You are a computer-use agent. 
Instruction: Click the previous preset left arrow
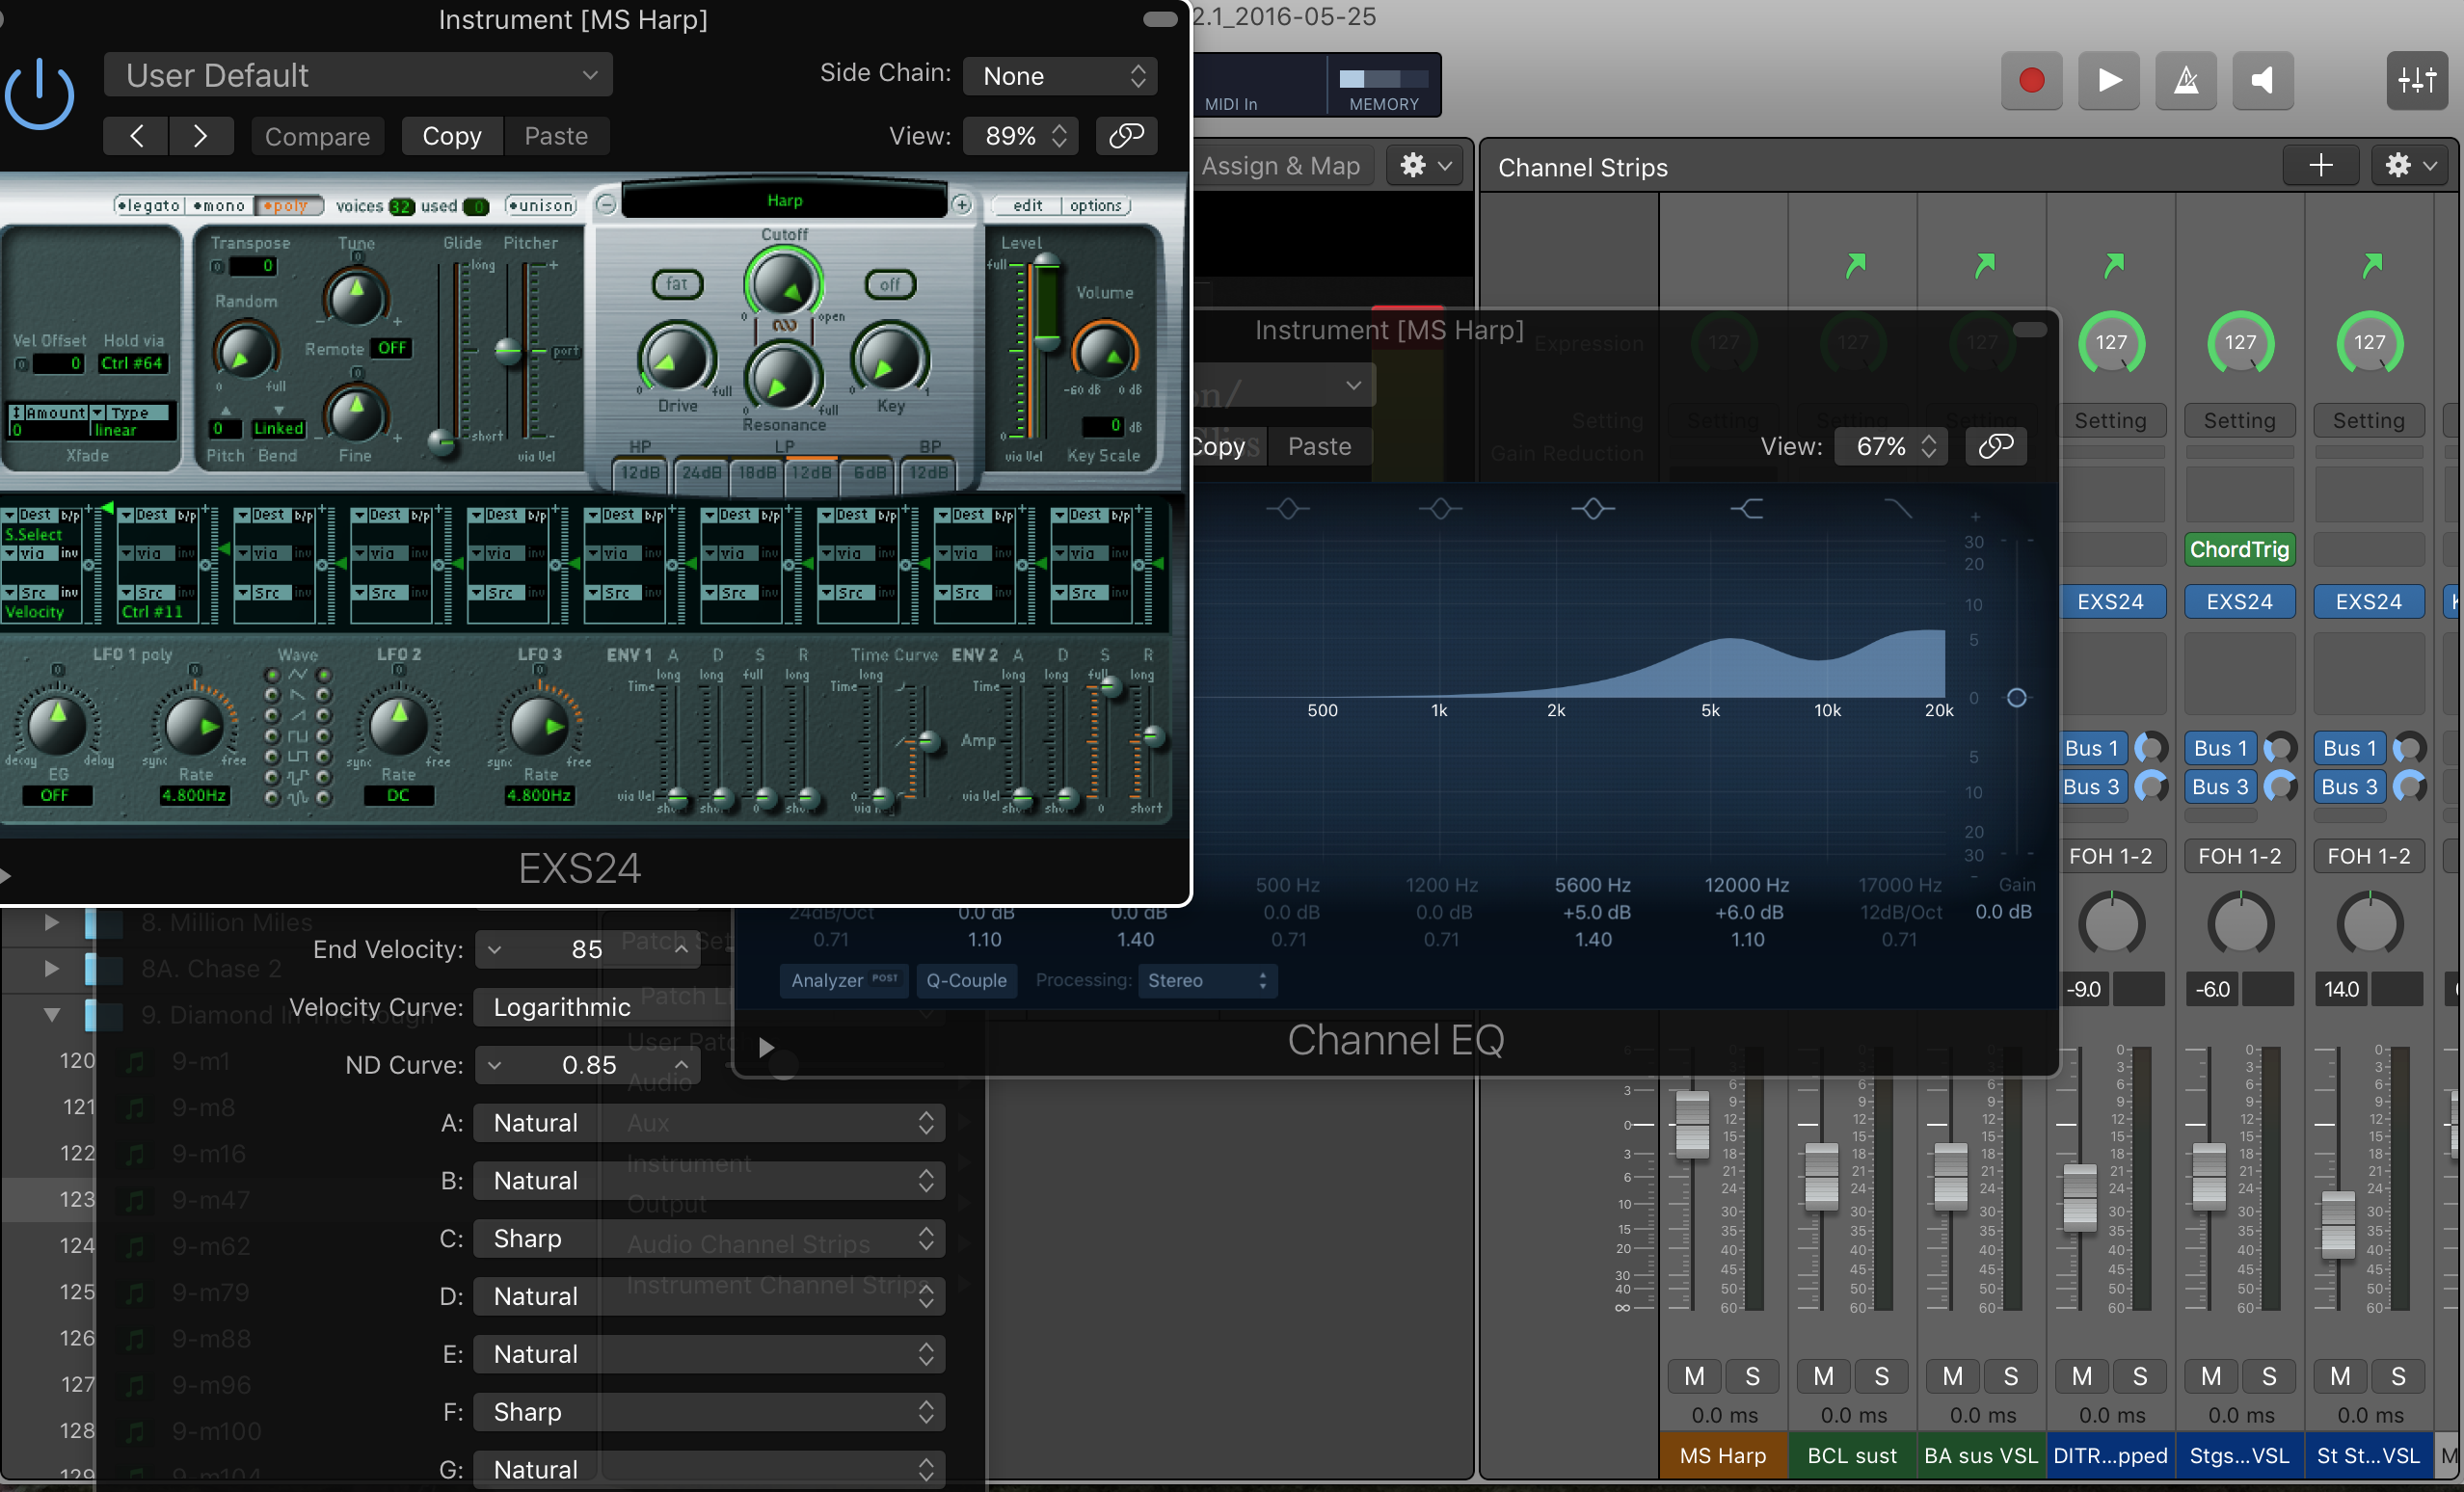pos(136,136)
